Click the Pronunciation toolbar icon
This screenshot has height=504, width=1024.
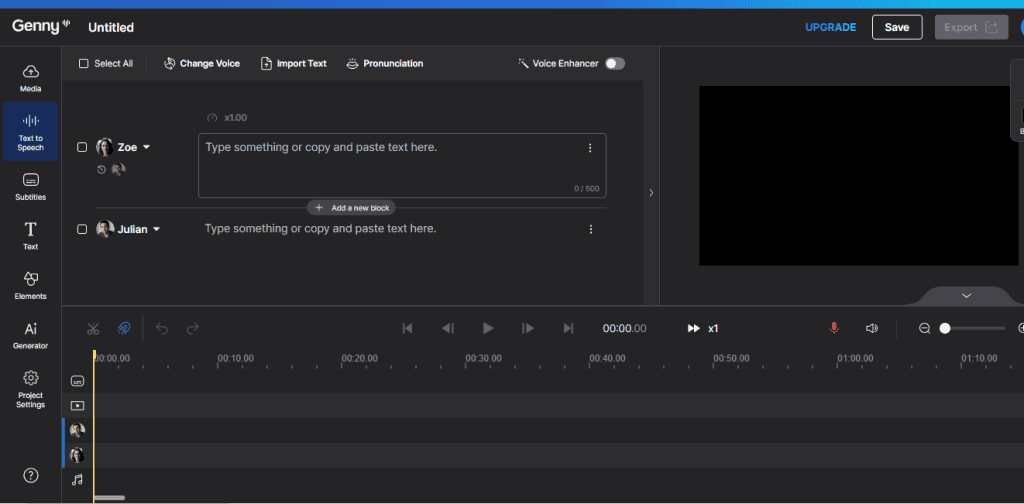(x=352, y=64)
